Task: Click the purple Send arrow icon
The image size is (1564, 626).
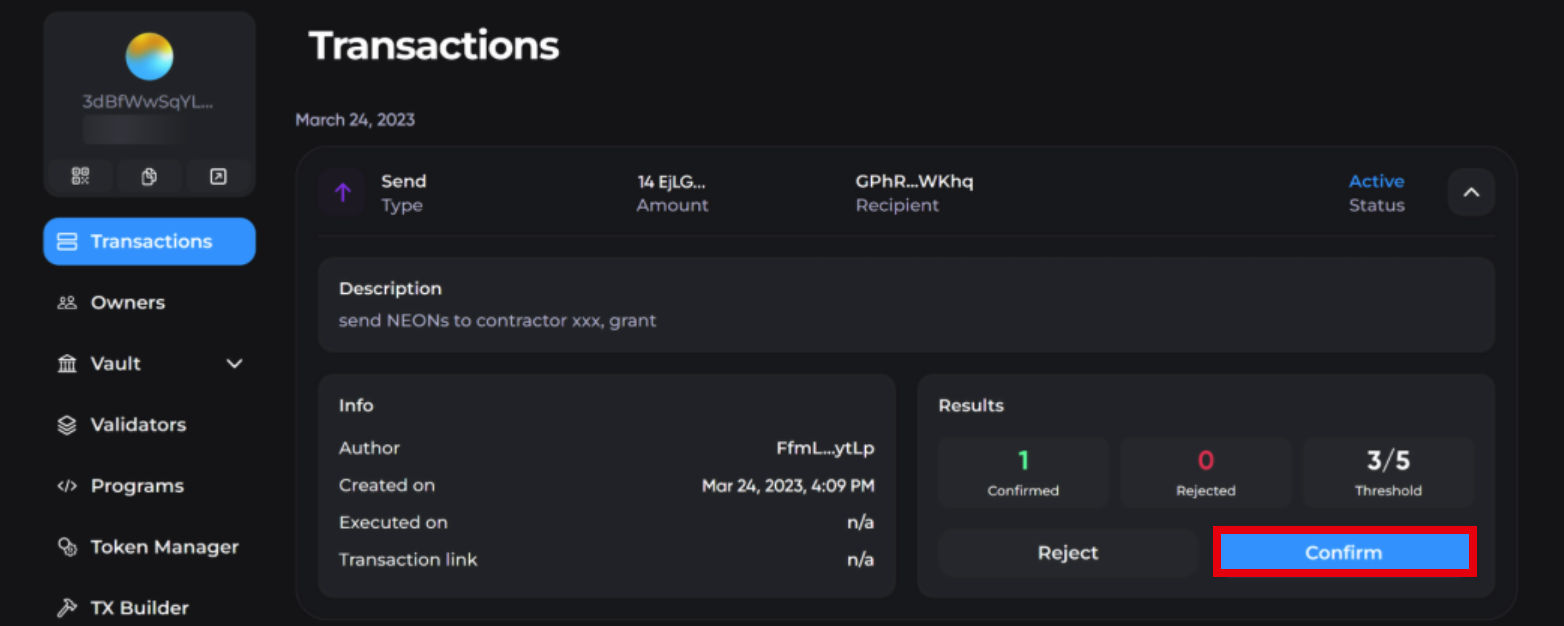Action: [343, 193]
